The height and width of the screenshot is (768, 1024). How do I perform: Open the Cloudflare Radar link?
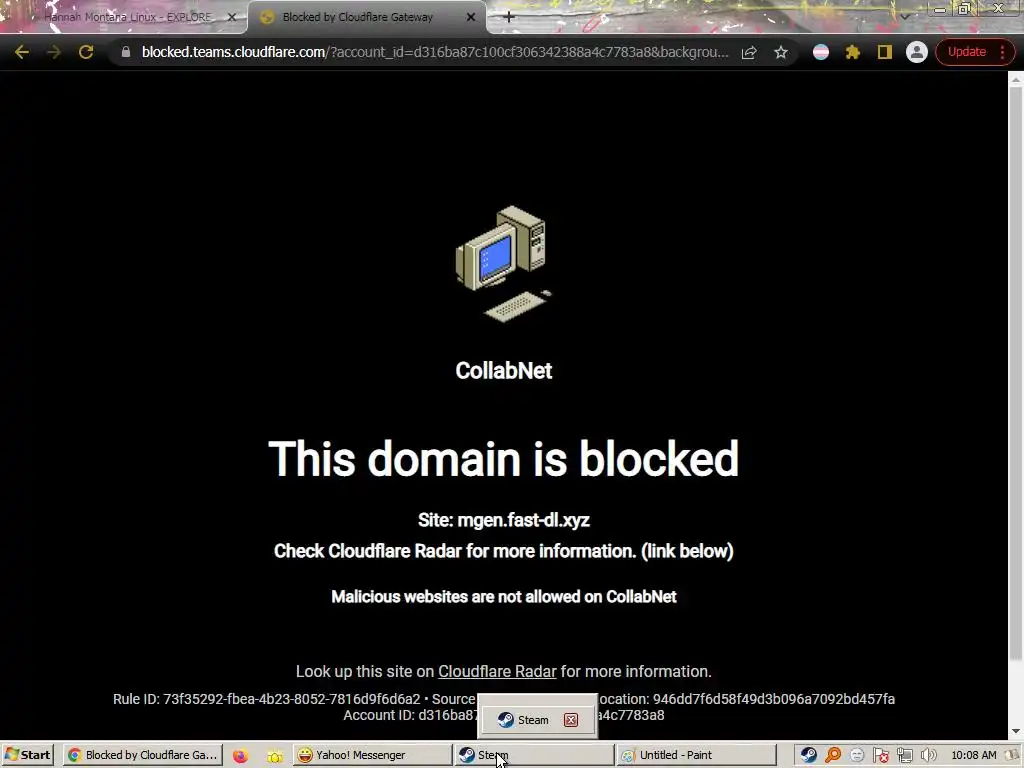tap(497, 671)
